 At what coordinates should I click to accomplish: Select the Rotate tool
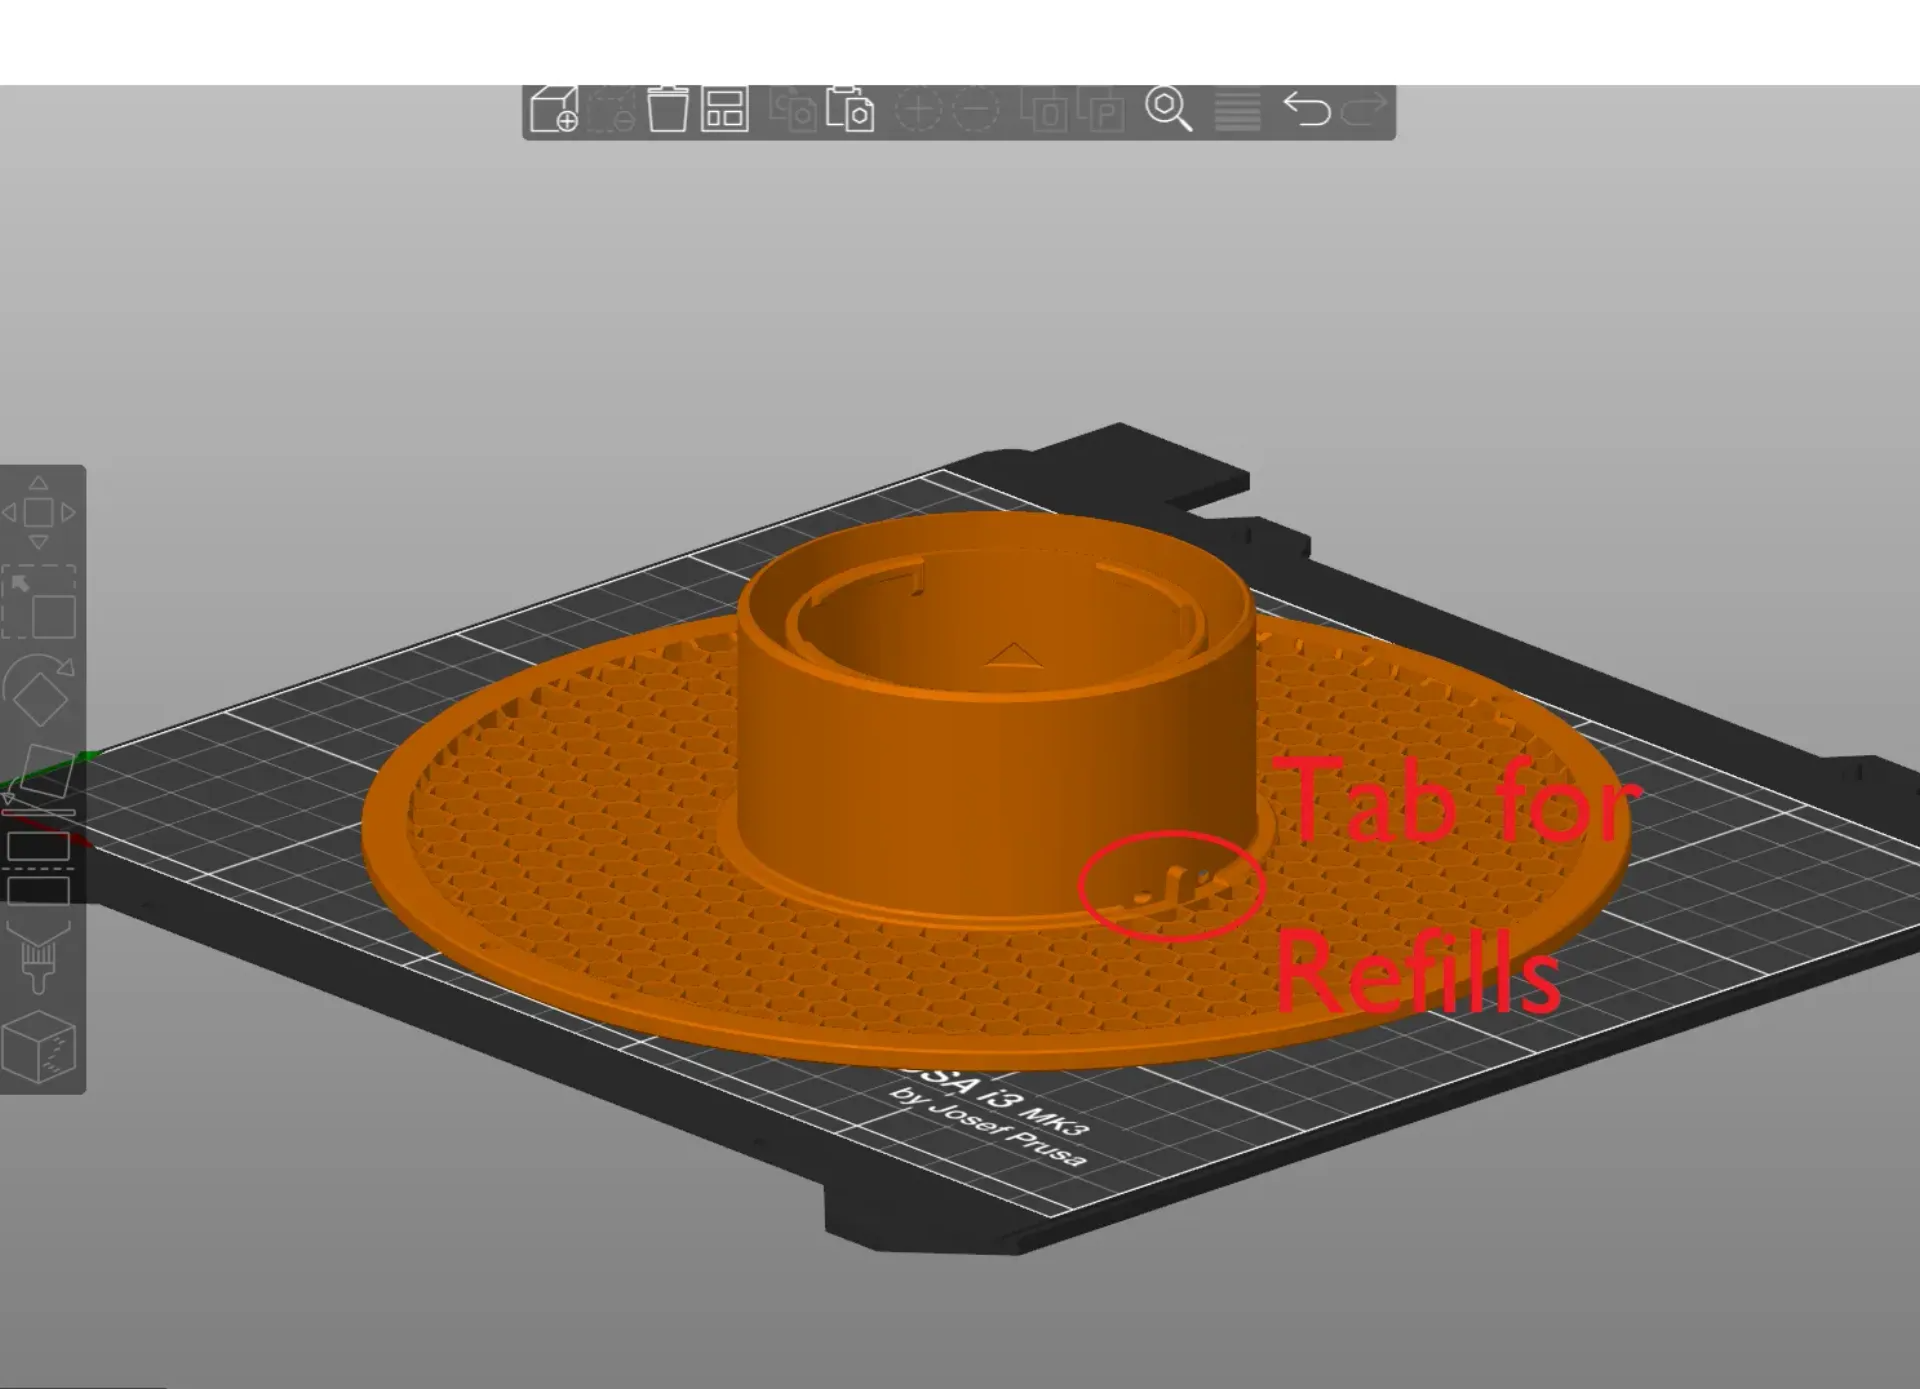(x=39, y=690)
